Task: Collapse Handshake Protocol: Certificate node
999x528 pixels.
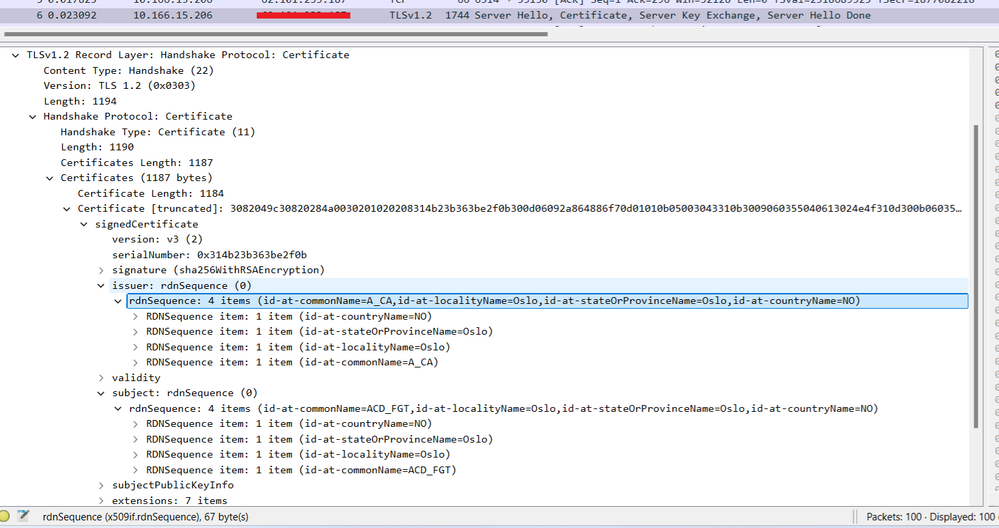Action: [32, 117]
